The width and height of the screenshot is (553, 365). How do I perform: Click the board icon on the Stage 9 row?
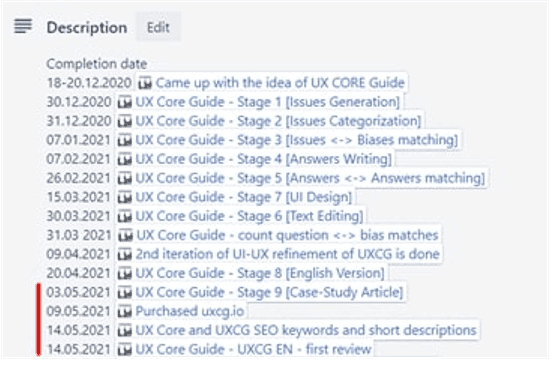coord(124,293)
